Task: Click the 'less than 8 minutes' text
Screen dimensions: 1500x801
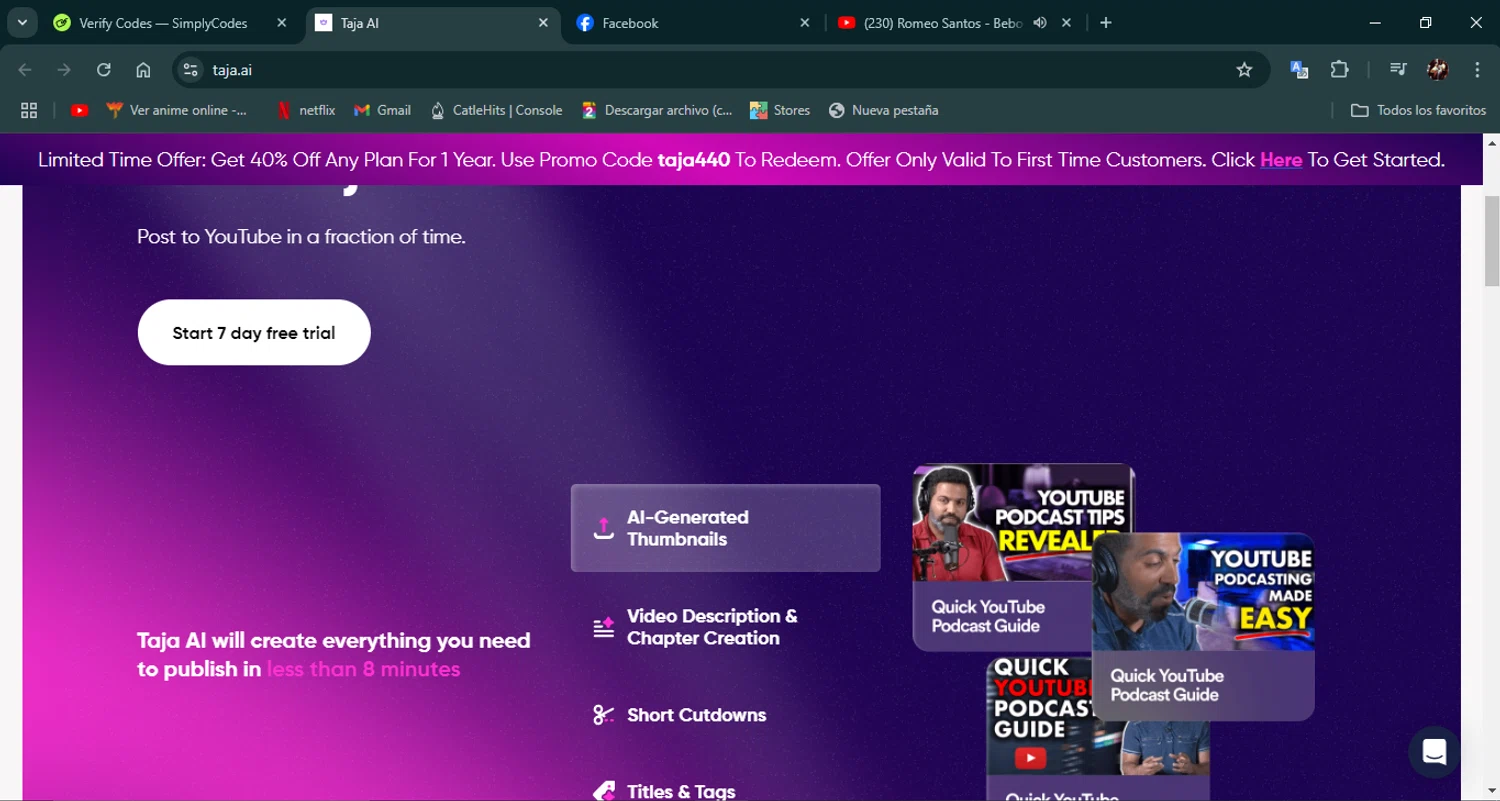Action: pos(363,669)
